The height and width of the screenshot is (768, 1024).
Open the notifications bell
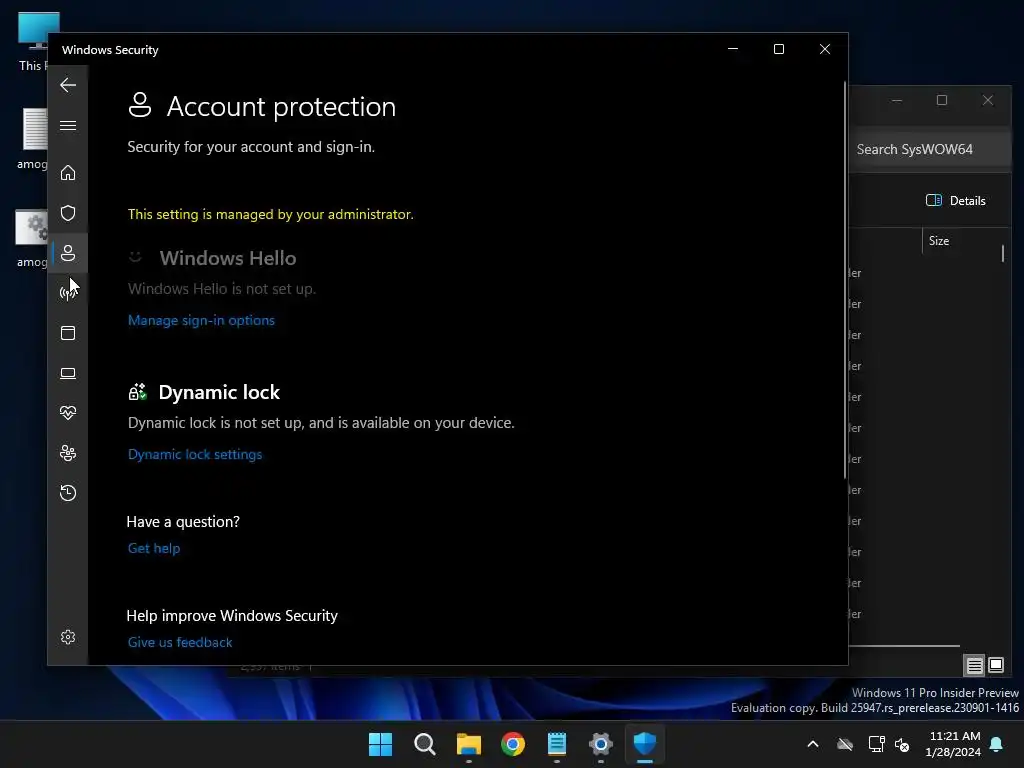click(x=997, y=744)
